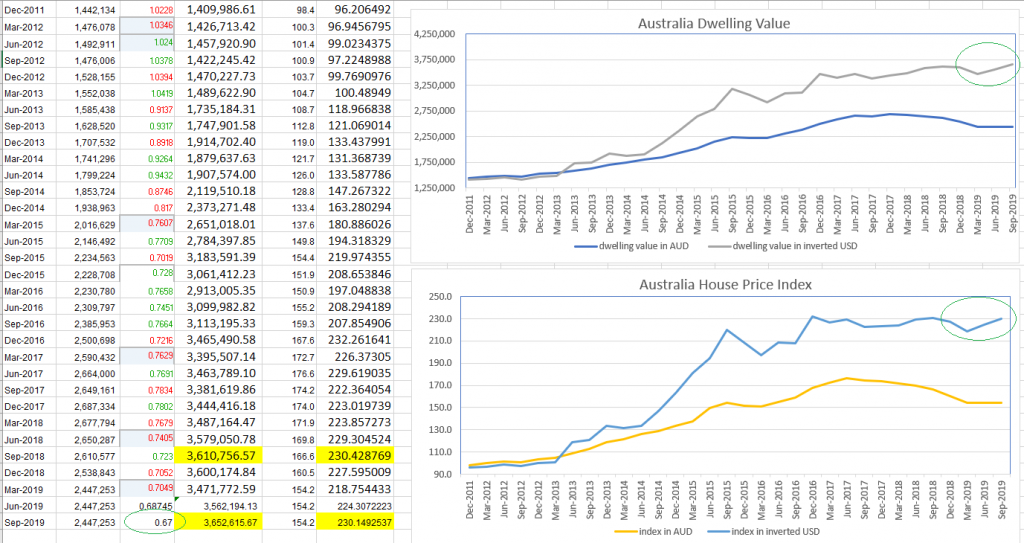1024x543 pixels.
Task: Click the Mar-2013 value 1,552,038
Action: coord(95,93)
